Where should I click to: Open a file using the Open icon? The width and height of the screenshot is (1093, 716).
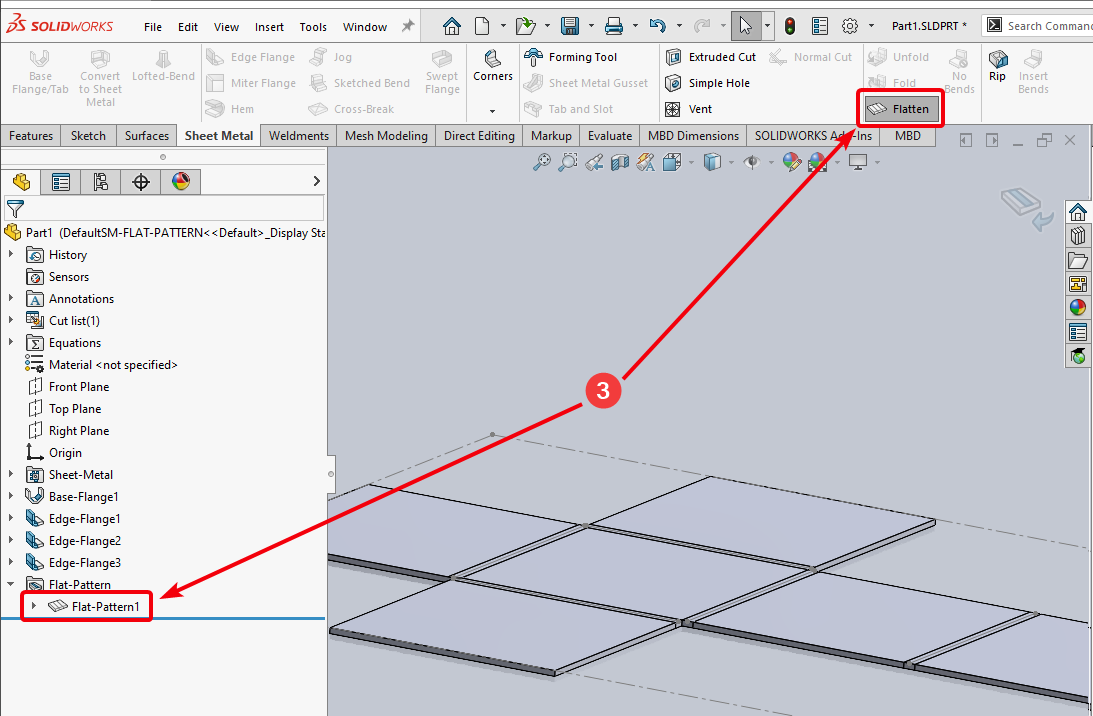click(x=526, y=26)
